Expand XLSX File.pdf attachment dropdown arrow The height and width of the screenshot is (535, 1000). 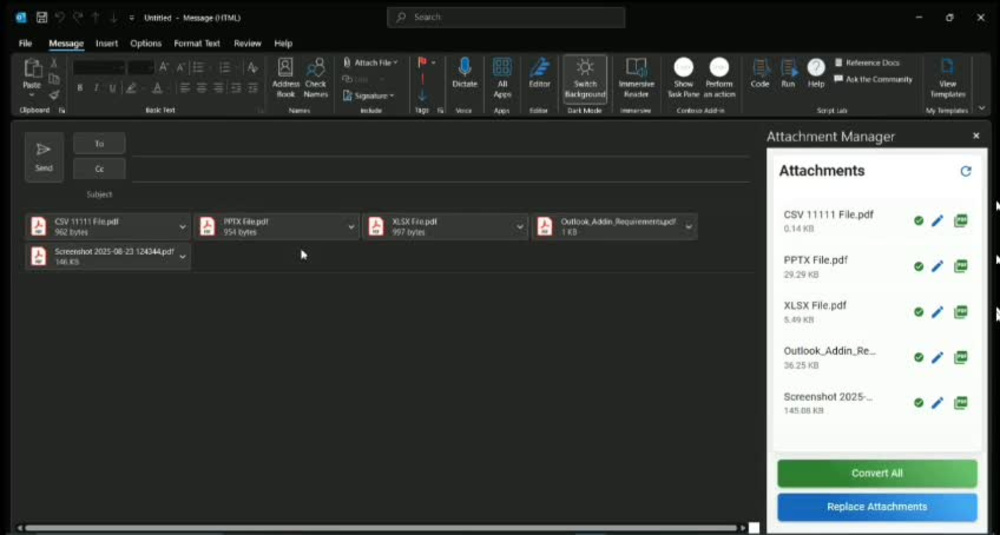pyautogui.click(x=520, y=227)
